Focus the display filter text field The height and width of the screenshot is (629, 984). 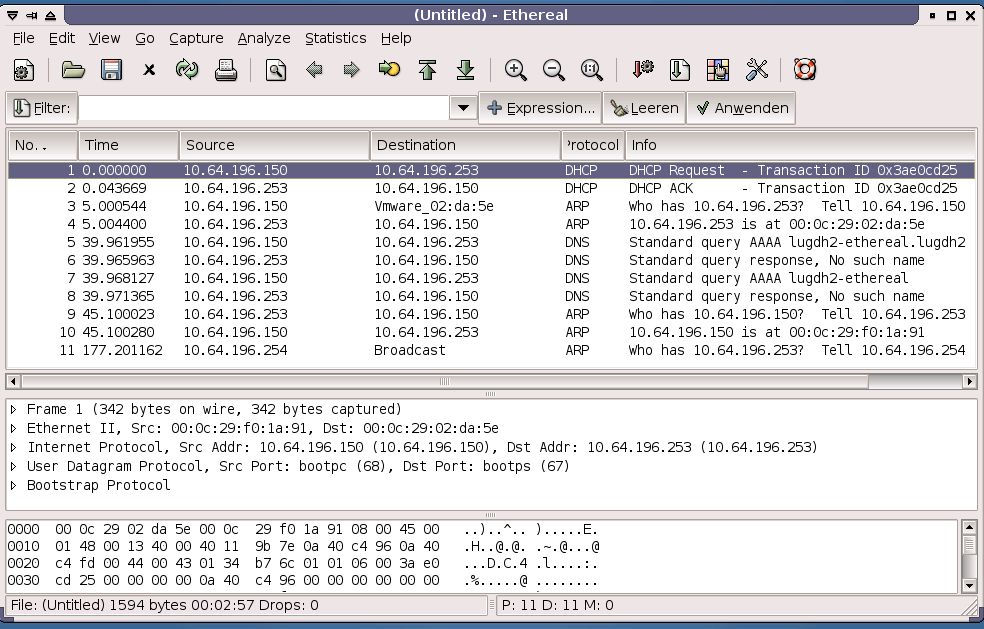[264, 108]
